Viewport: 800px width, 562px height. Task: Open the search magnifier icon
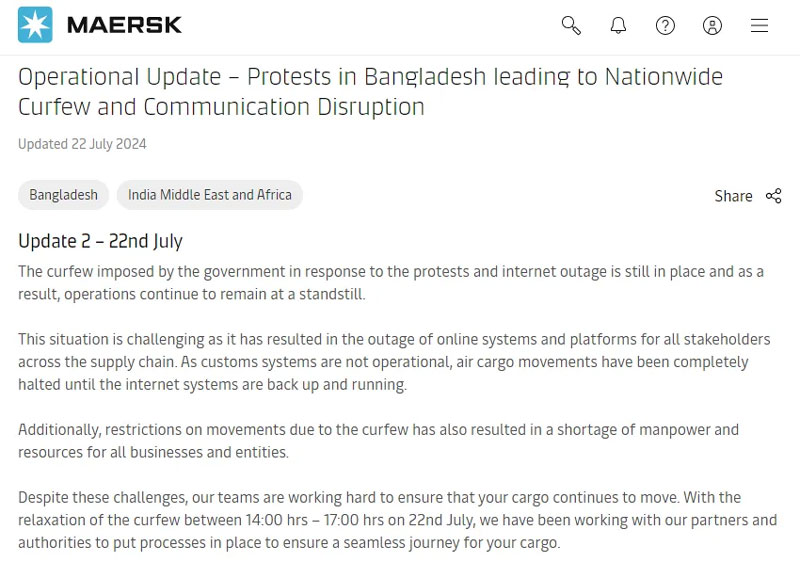pos(571,26)
